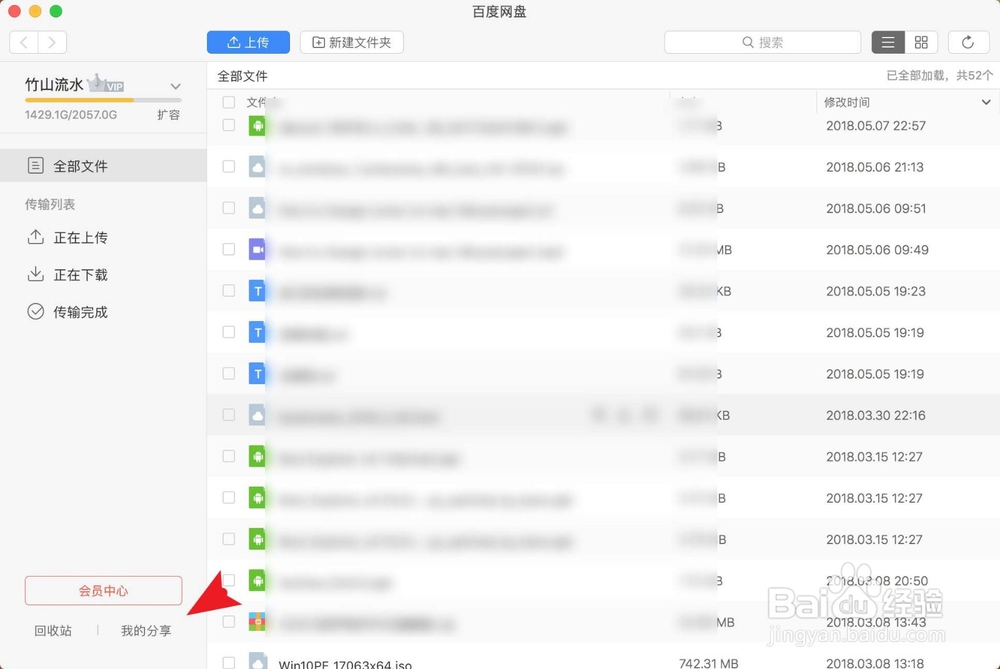Click 1429.1G/2057.0G storage text
This screenshot has width=1000, height=669.
point(71,115)
